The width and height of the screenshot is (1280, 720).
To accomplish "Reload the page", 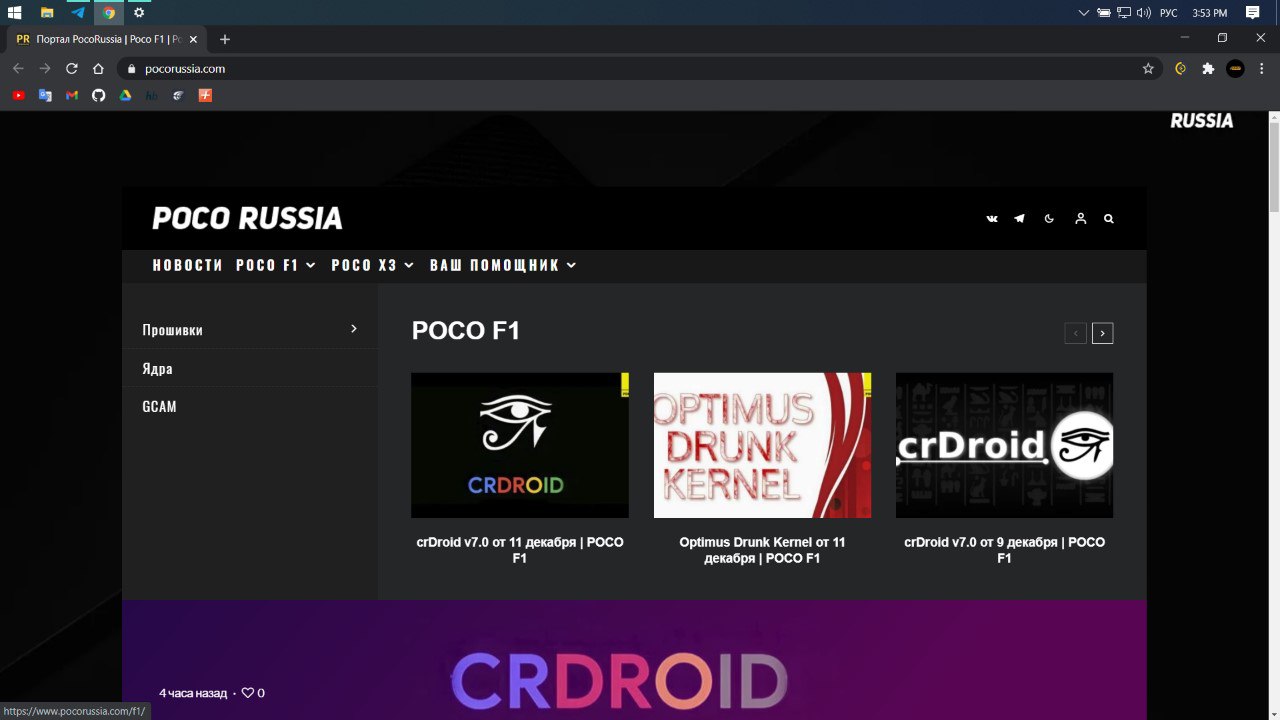I will [72, 69].
